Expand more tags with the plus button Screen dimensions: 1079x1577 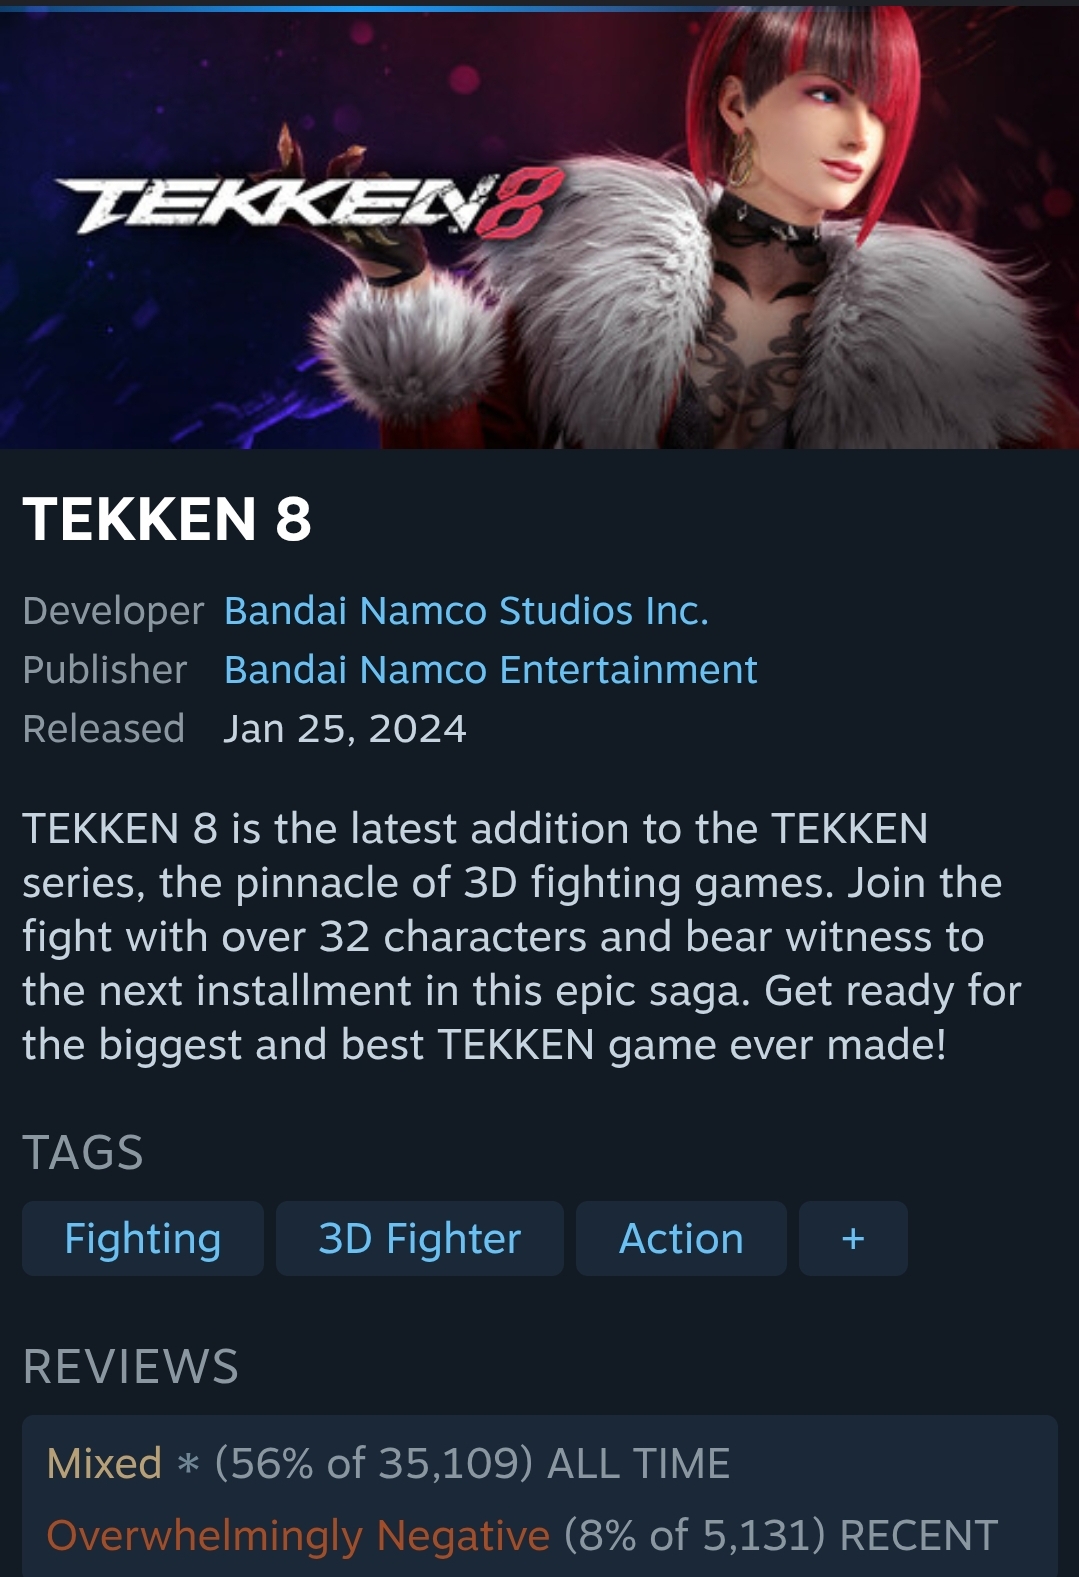(853, 1238)
